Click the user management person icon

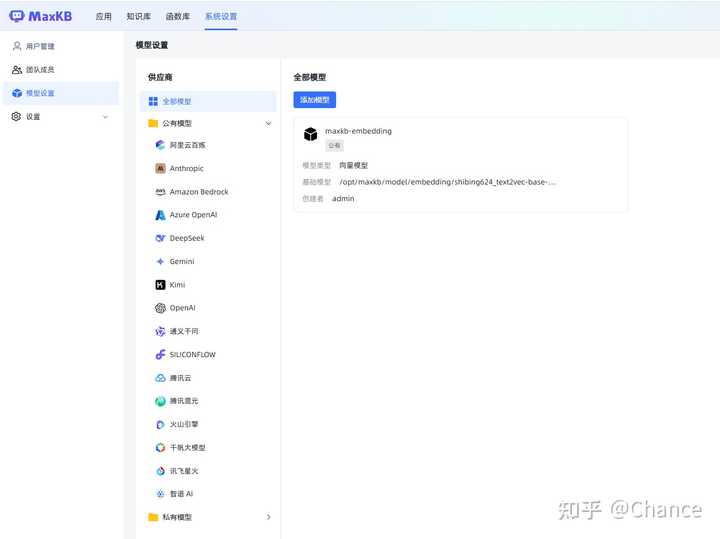(x=17, y=46)
